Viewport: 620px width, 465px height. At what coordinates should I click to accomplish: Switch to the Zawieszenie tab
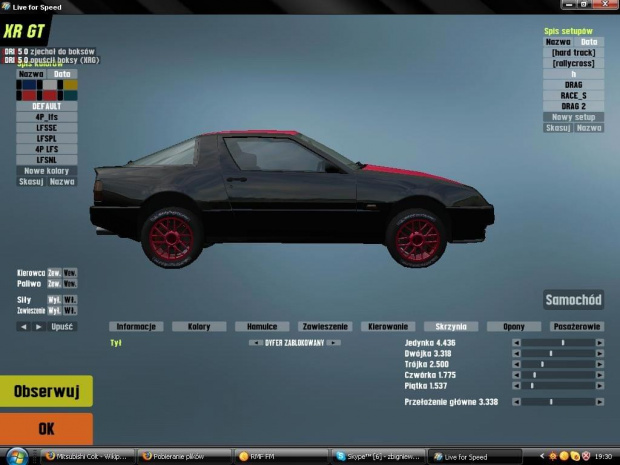[325, 327]
